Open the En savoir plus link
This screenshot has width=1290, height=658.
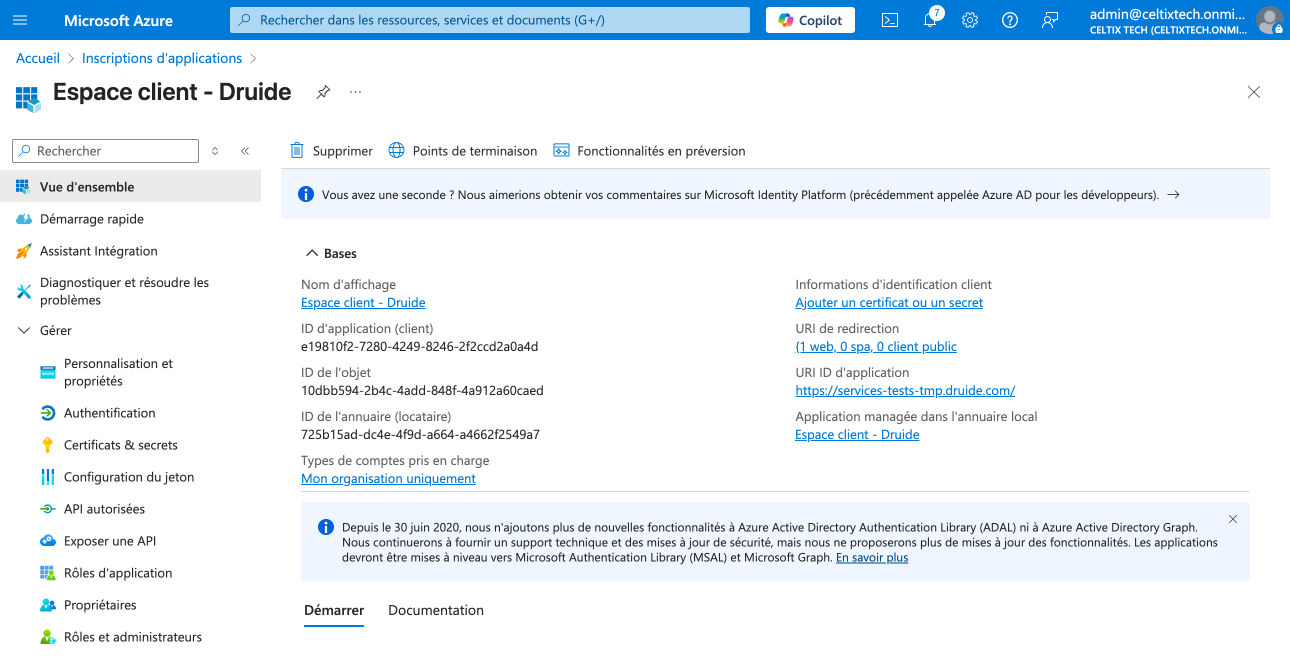point(871,558)
